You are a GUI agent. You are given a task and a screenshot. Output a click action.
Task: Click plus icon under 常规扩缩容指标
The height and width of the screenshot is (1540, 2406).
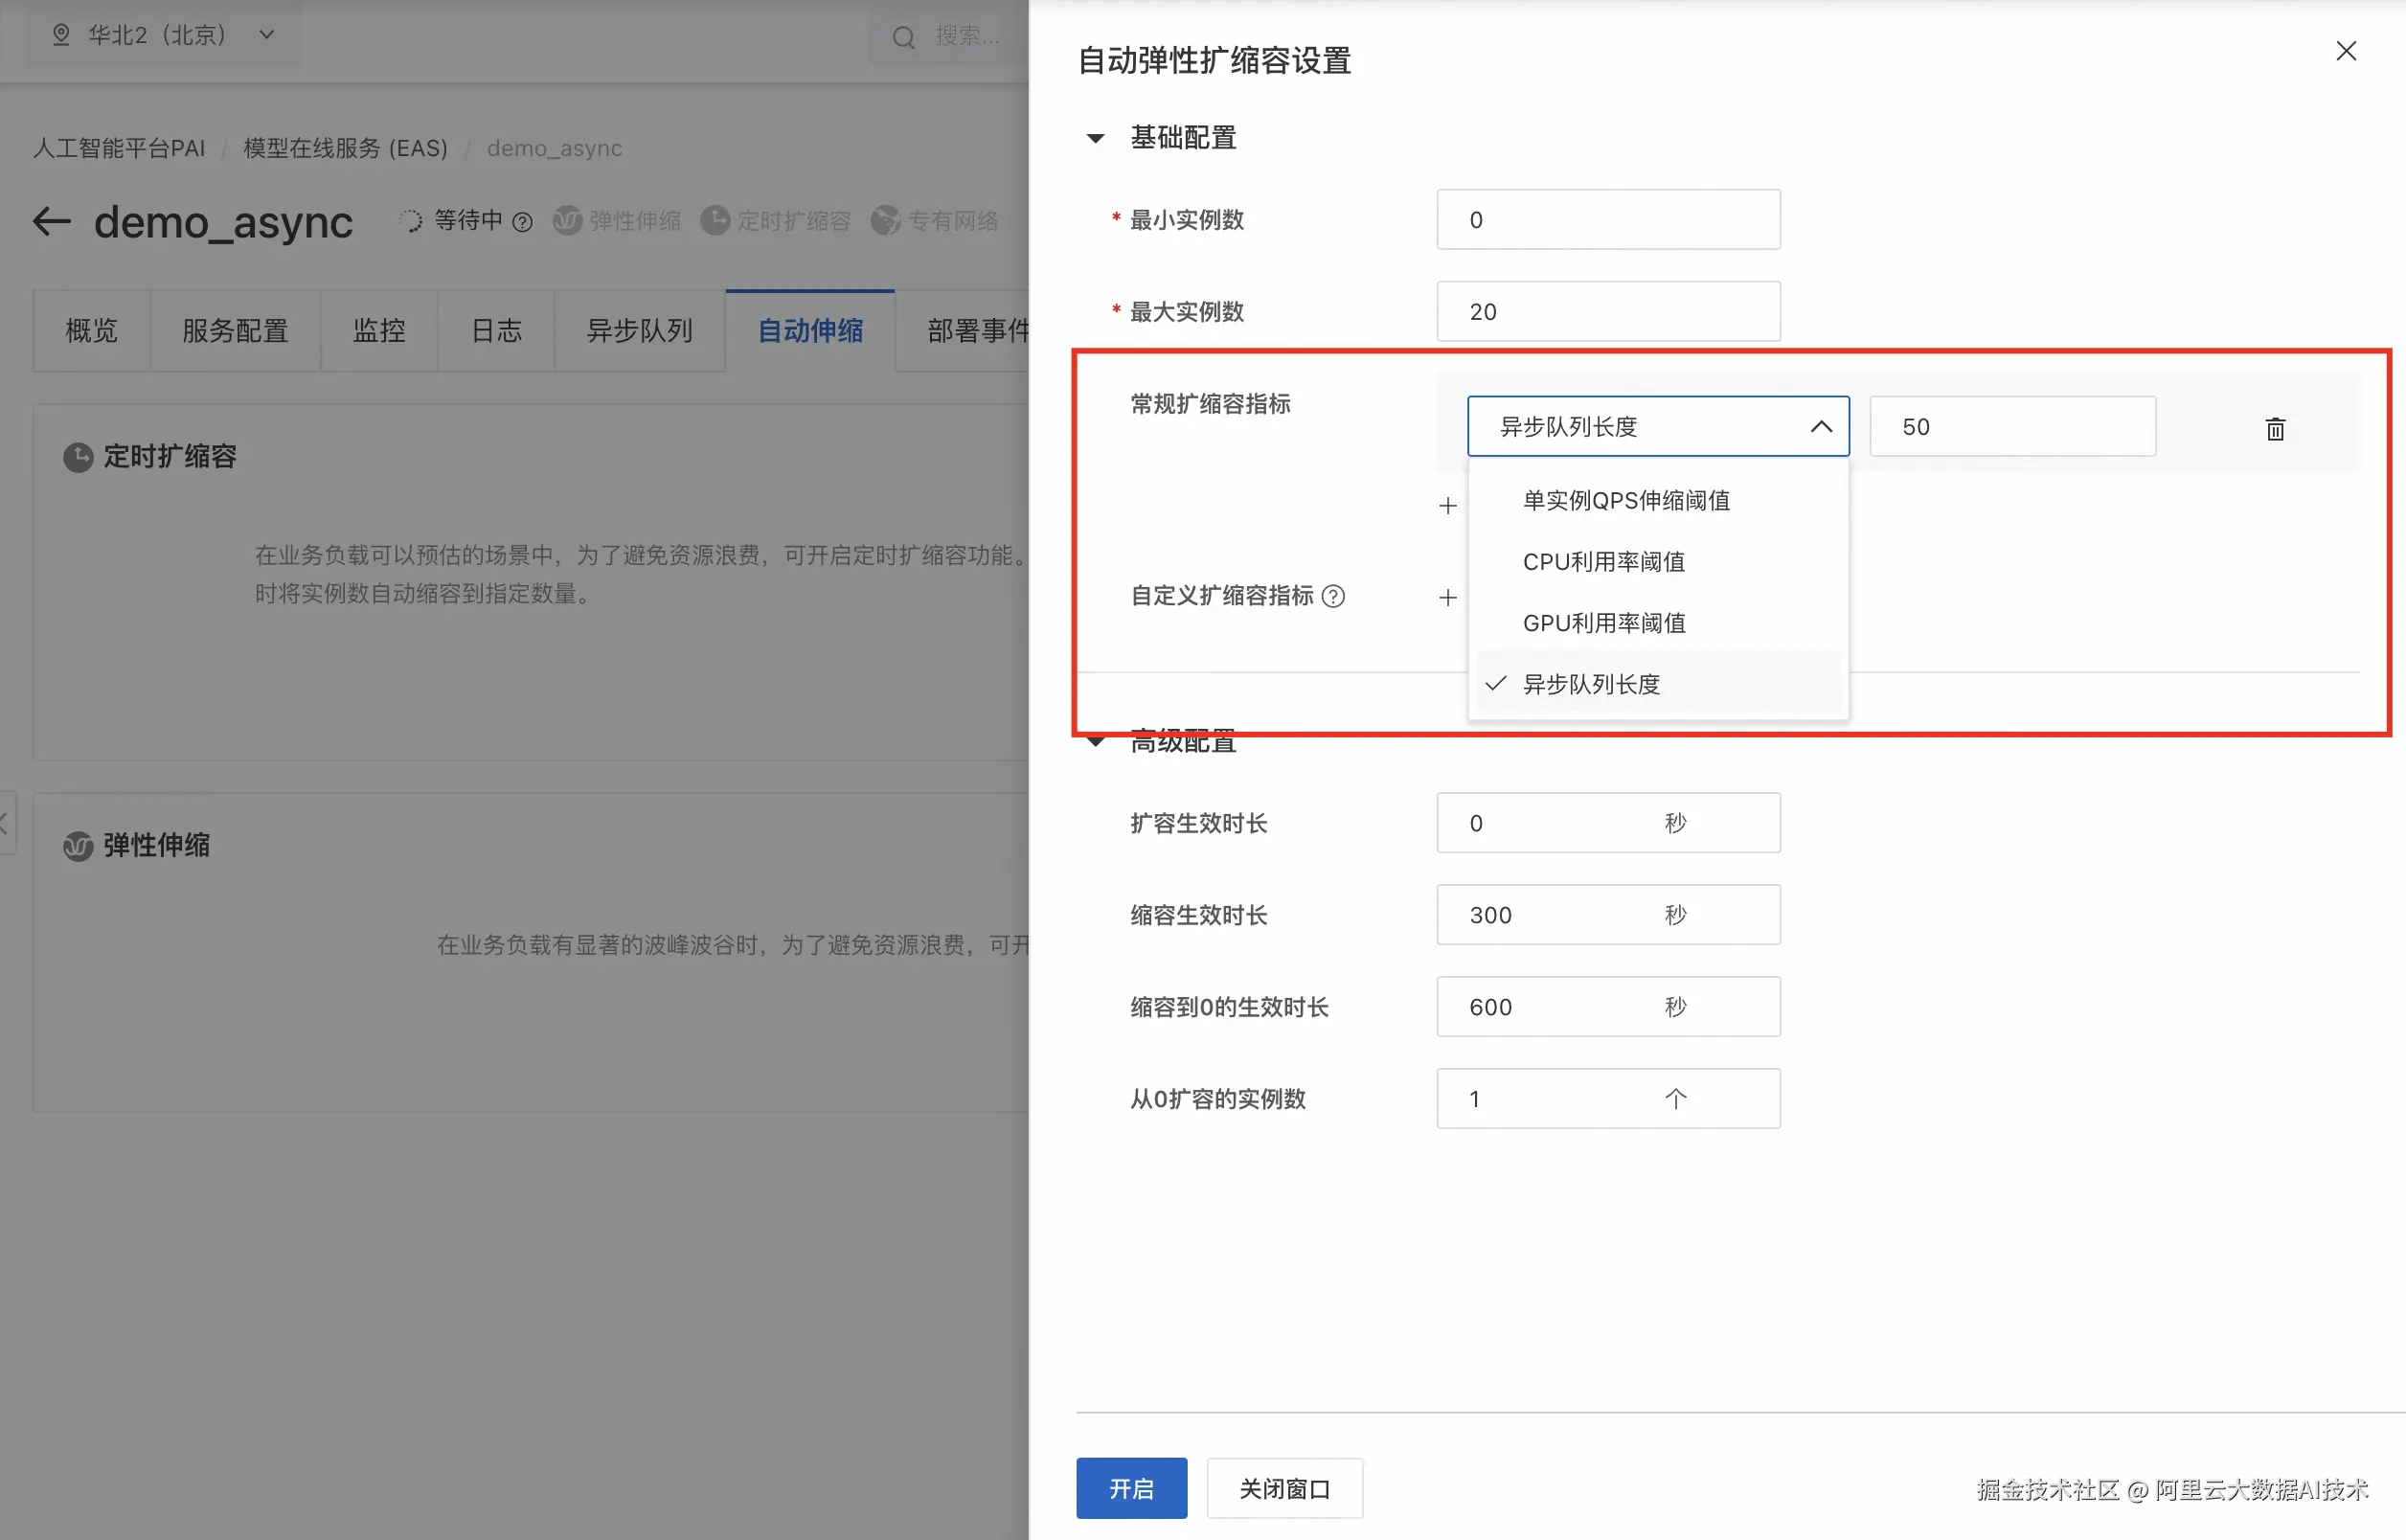[1447, 506]
